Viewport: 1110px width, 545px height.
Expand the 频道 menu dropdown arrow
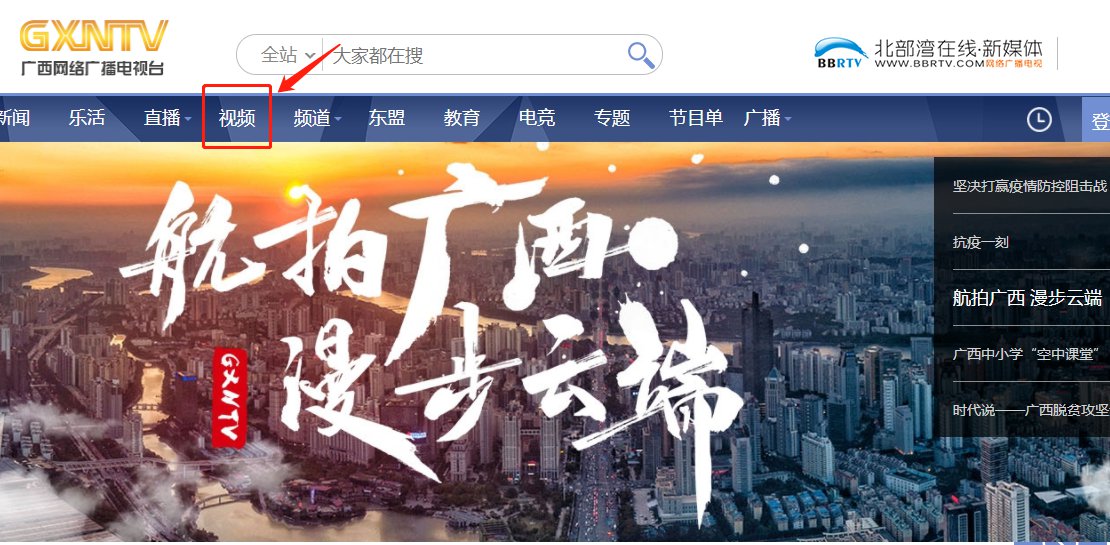338,119
